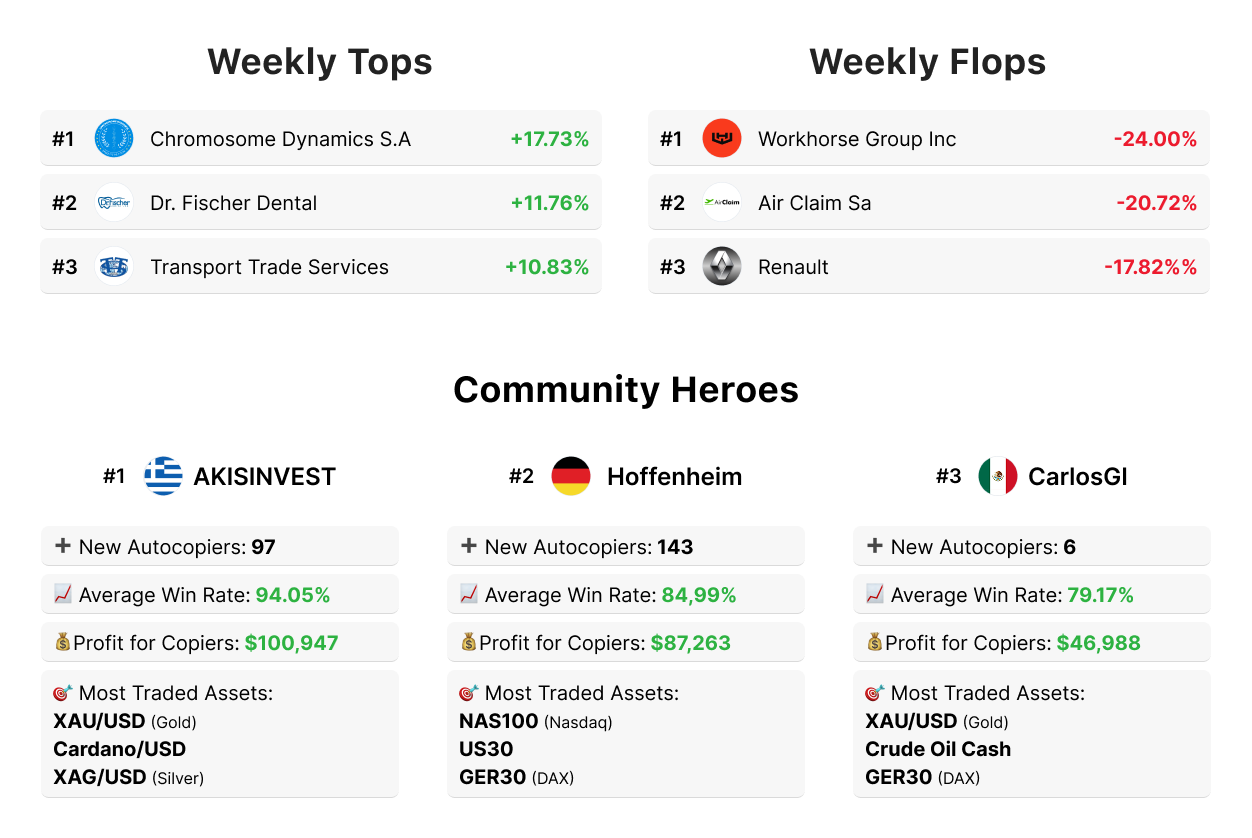Click the Dr. Fischer Dental logo
This screenshot has width=1252, height=838.
coord(114,203)
